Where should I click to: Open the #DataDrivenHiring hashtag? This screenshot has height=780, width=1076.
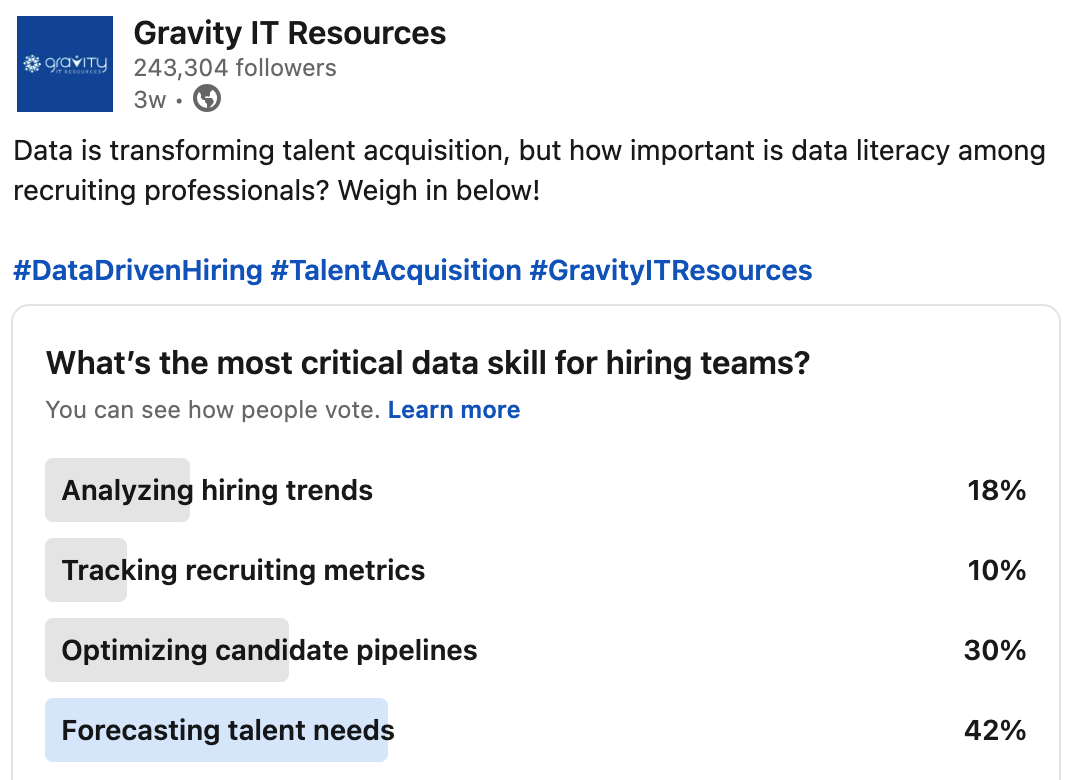click(138, 270)
